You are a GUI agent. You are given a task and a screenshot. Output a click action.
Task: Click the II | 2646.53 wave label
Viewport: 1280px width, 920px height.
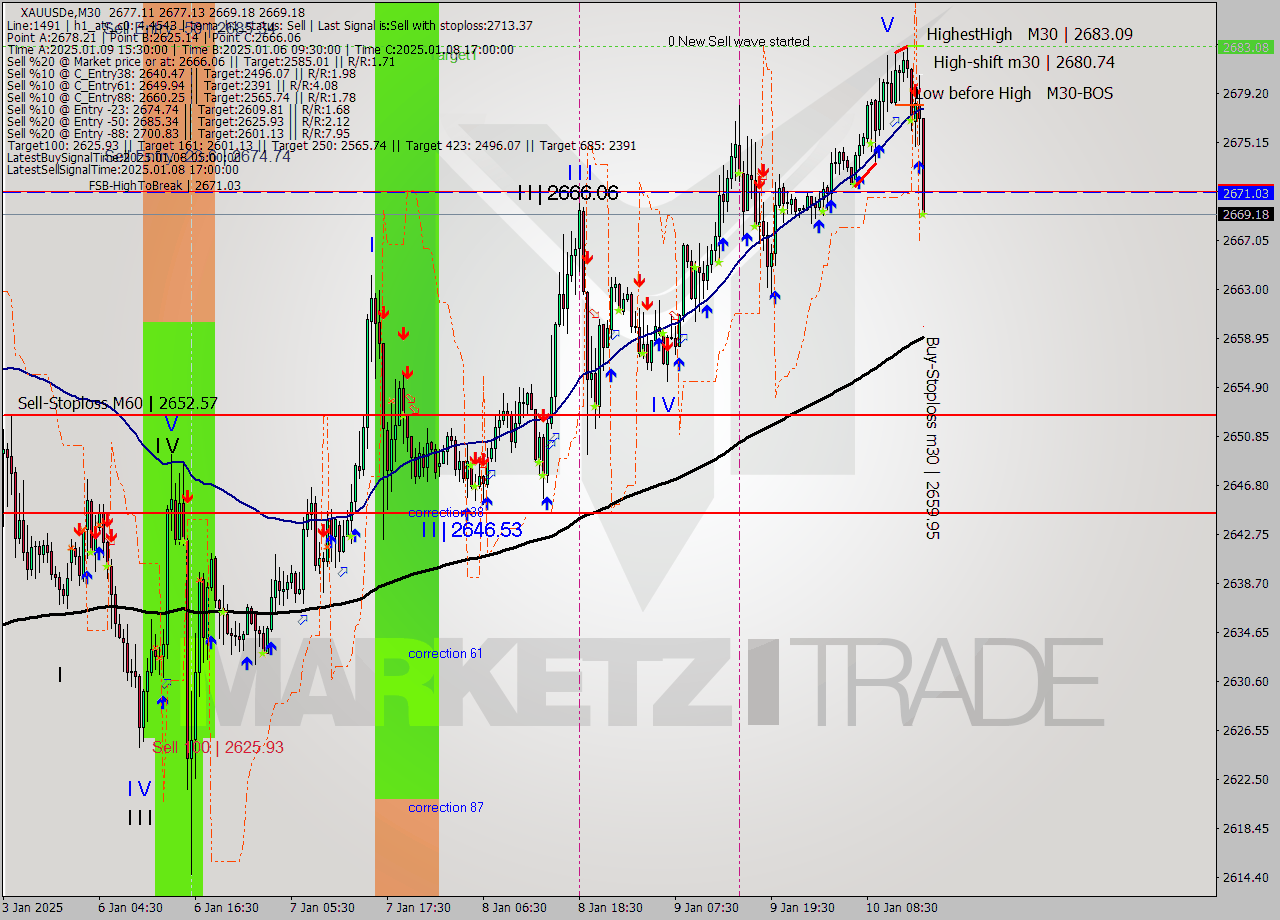point(471,530)
